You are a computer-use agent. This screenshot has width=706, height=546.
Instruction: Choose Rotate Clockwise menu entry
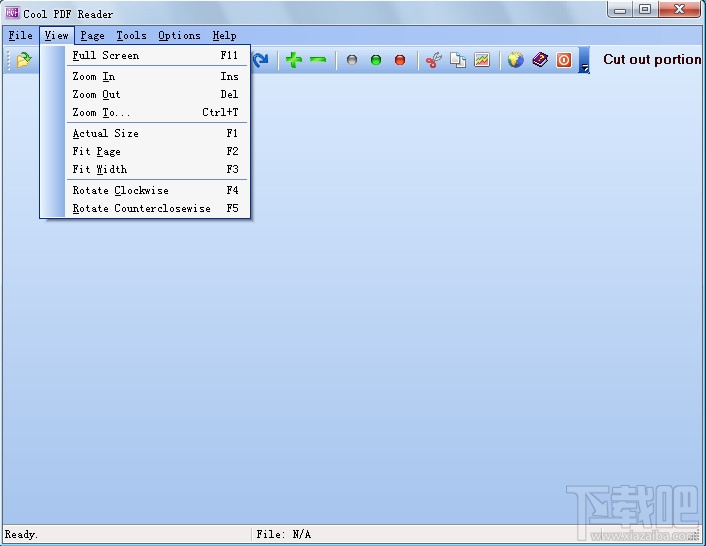point(158,190)
